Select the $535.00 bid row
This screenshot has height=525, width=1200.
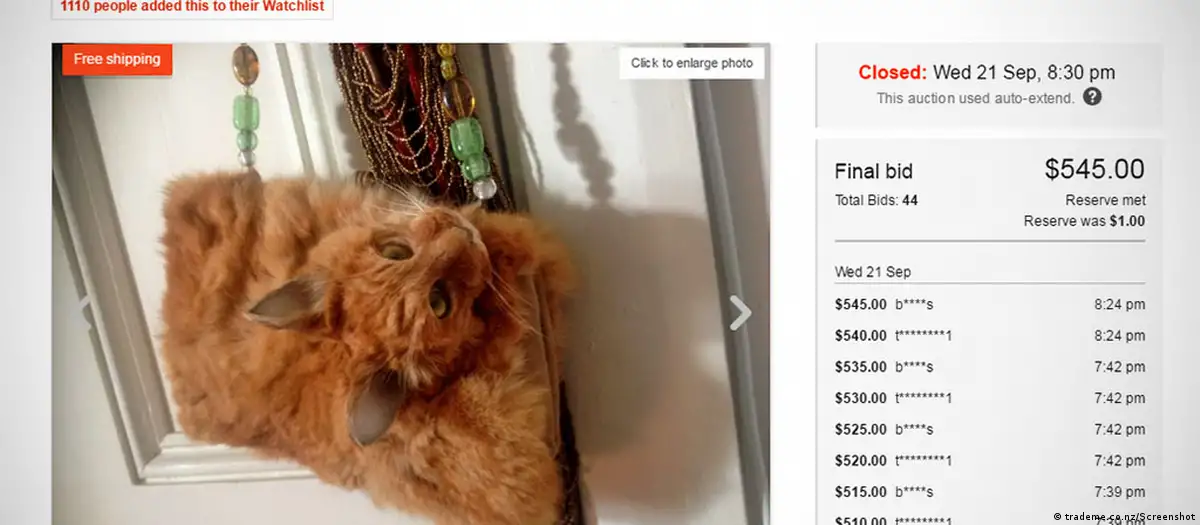pyautogui.click(x=990, y=366)
